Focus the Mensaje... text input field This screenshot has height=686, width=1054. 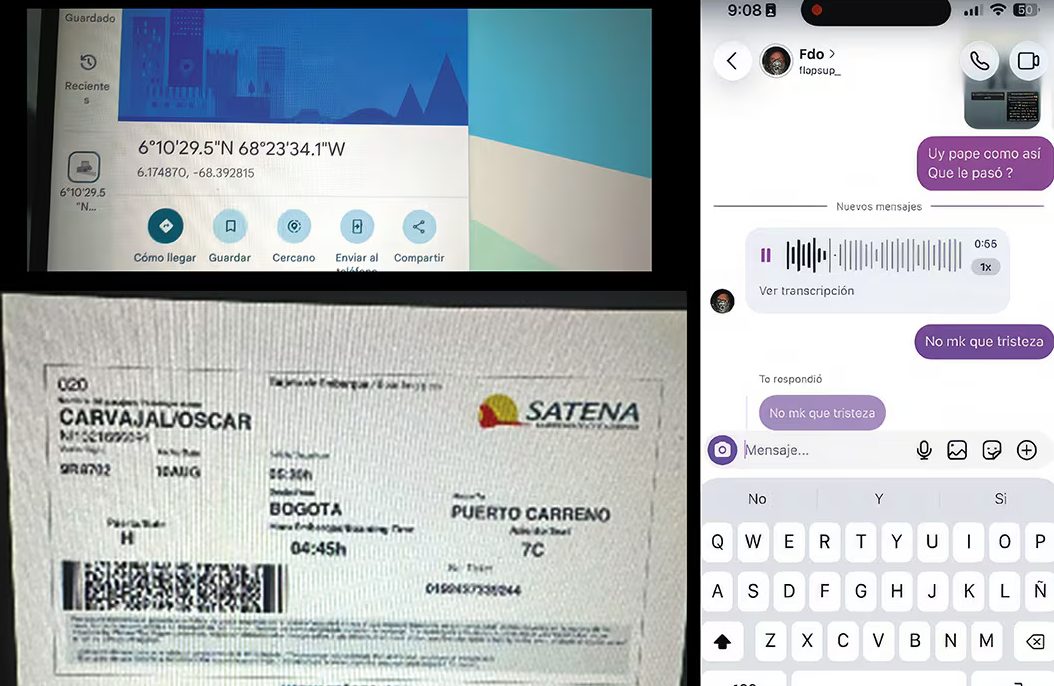pyautogui.click(x=827, y=450)
